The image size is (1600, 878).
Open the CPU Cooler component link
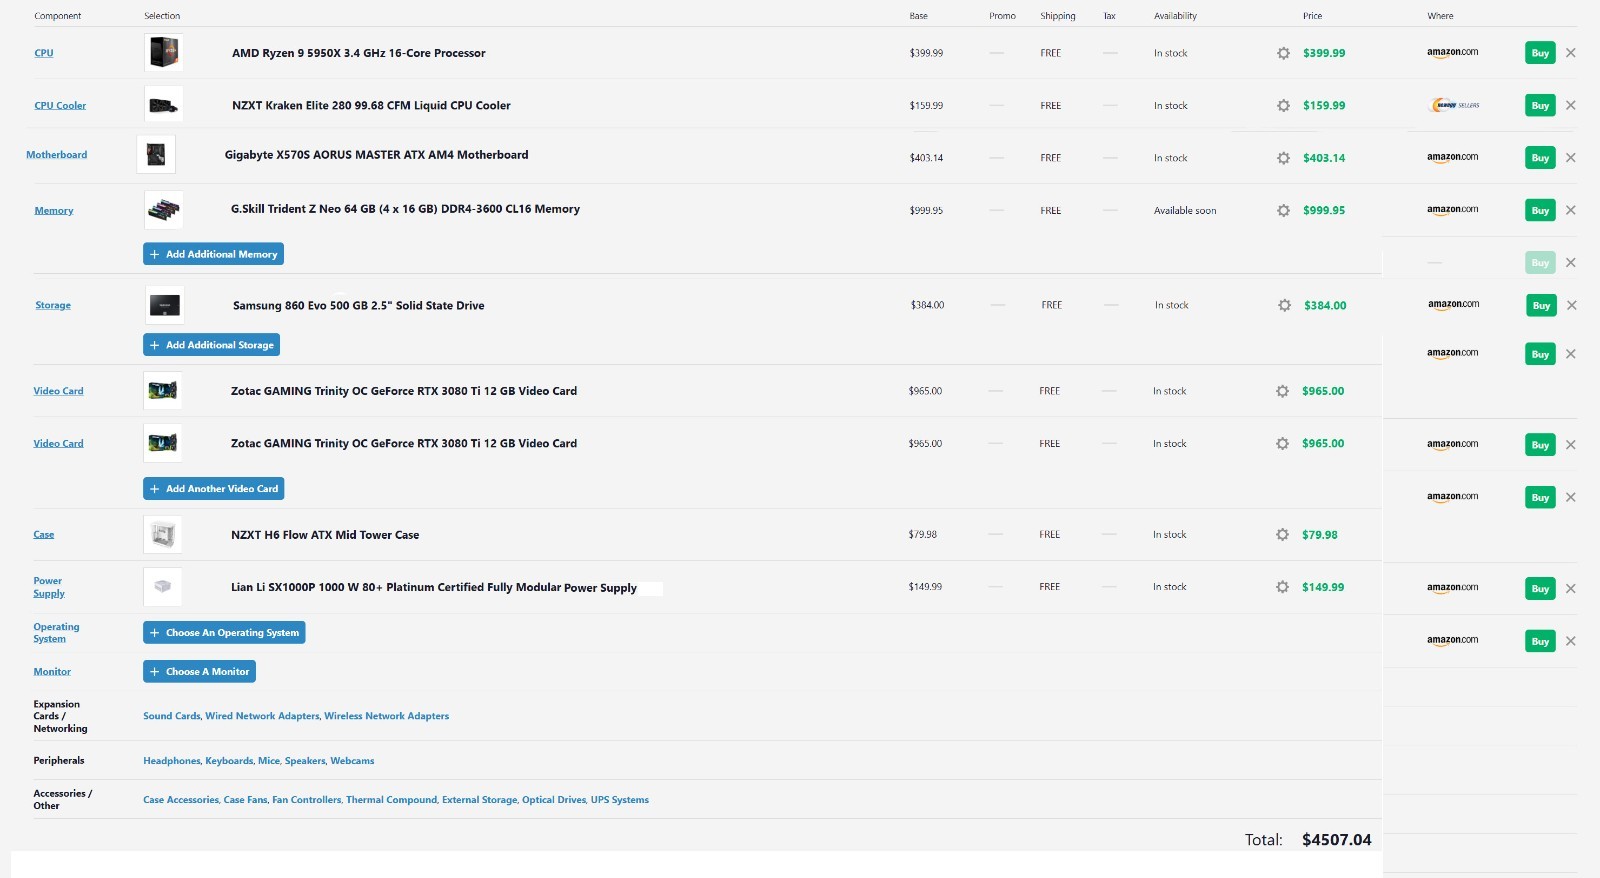pos(60,105)
